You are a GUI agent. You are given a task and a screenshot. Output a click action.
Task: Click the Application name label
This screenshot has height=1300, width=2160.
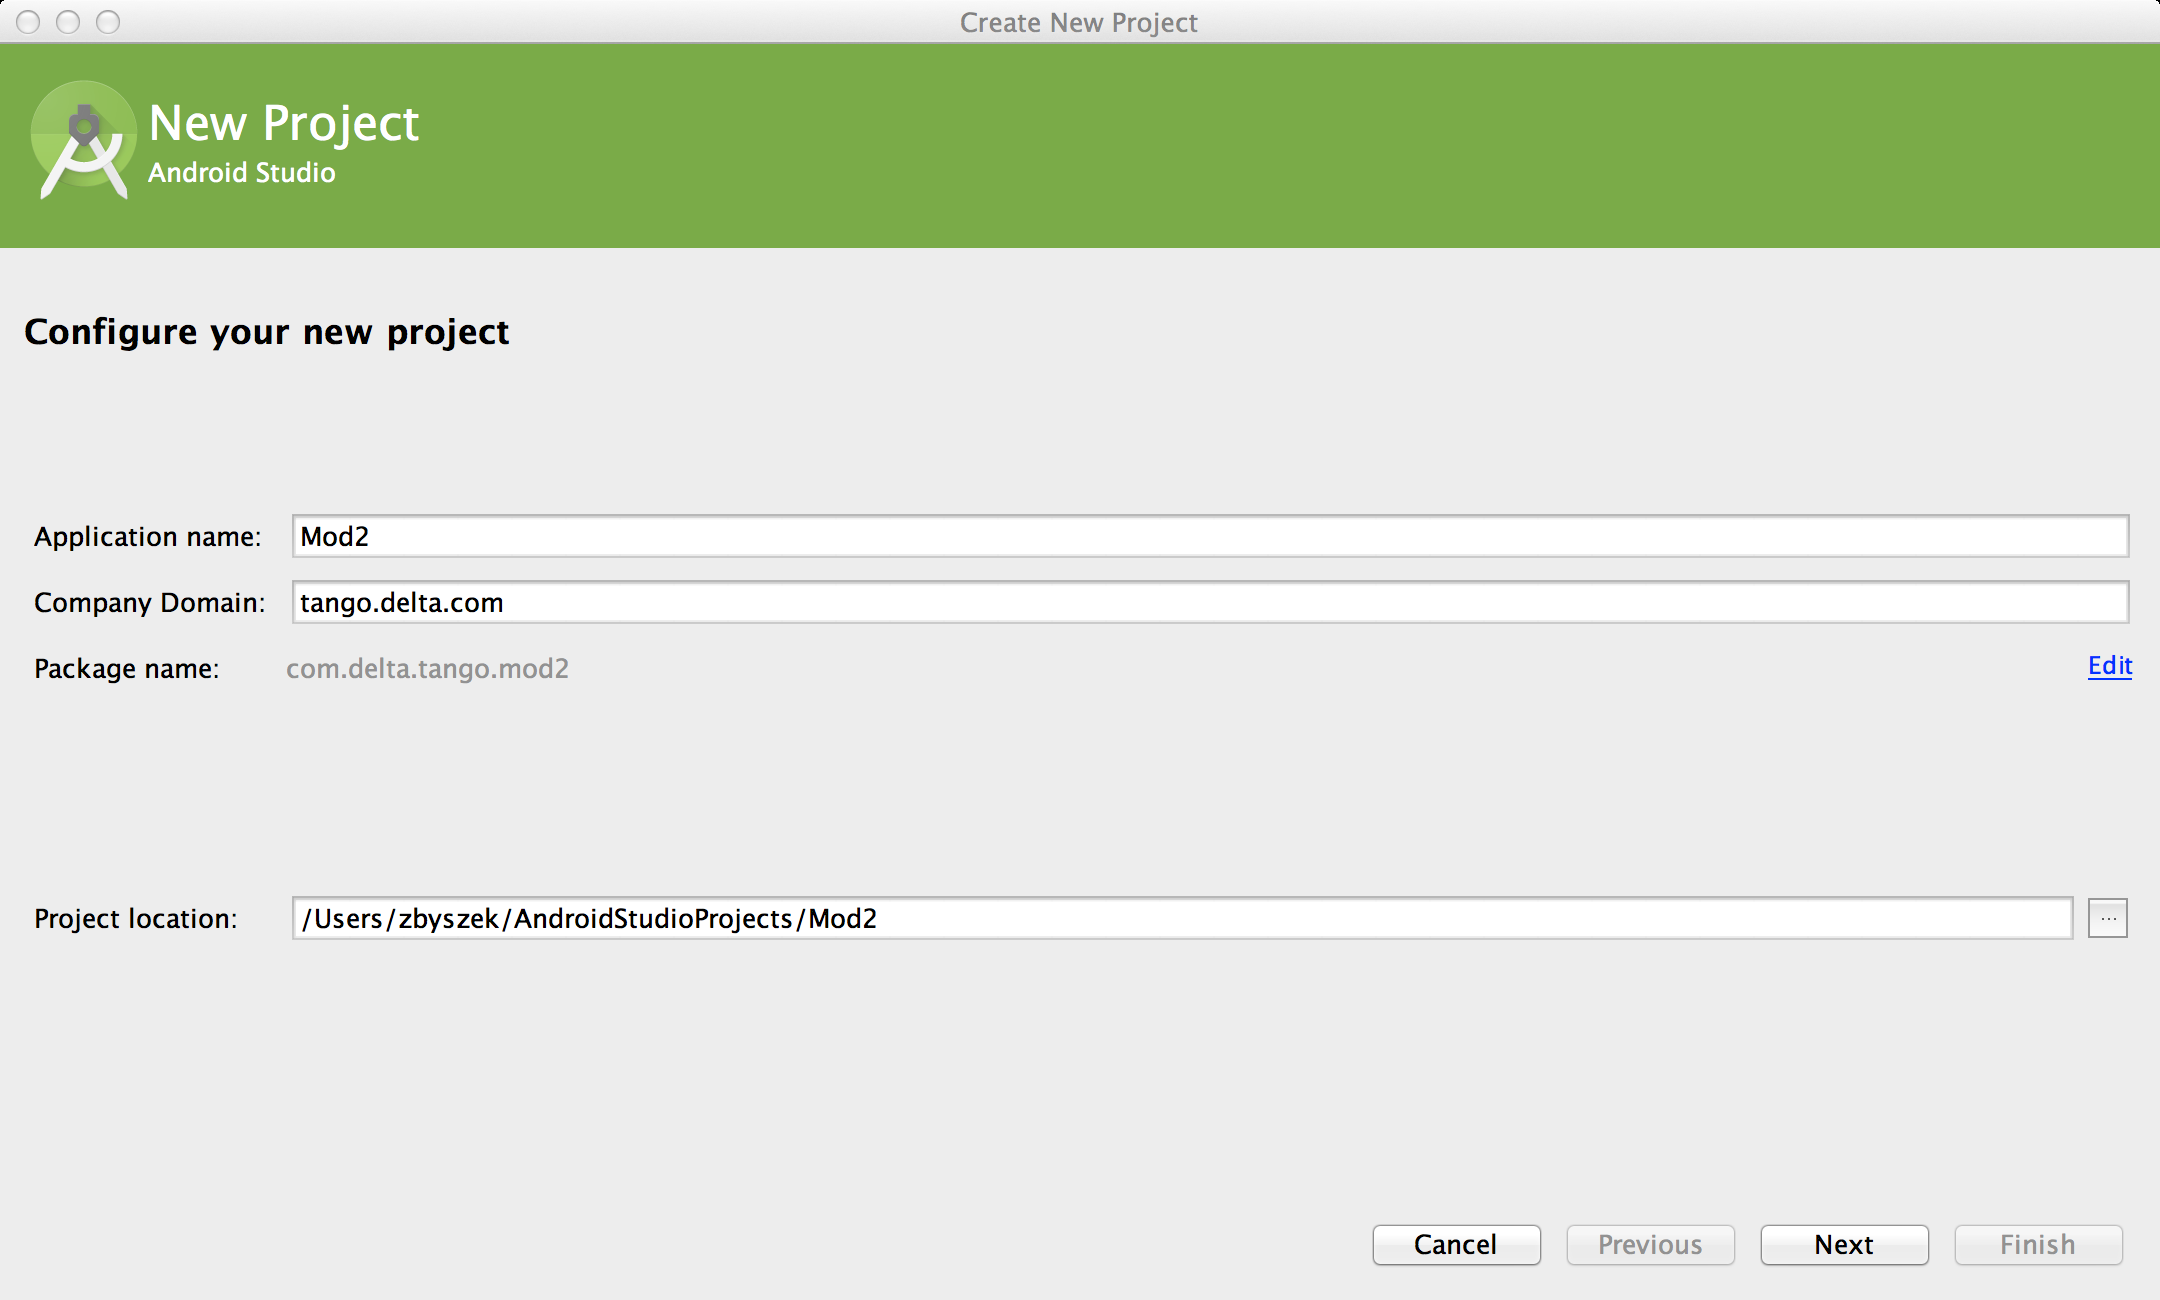point(147,537)
